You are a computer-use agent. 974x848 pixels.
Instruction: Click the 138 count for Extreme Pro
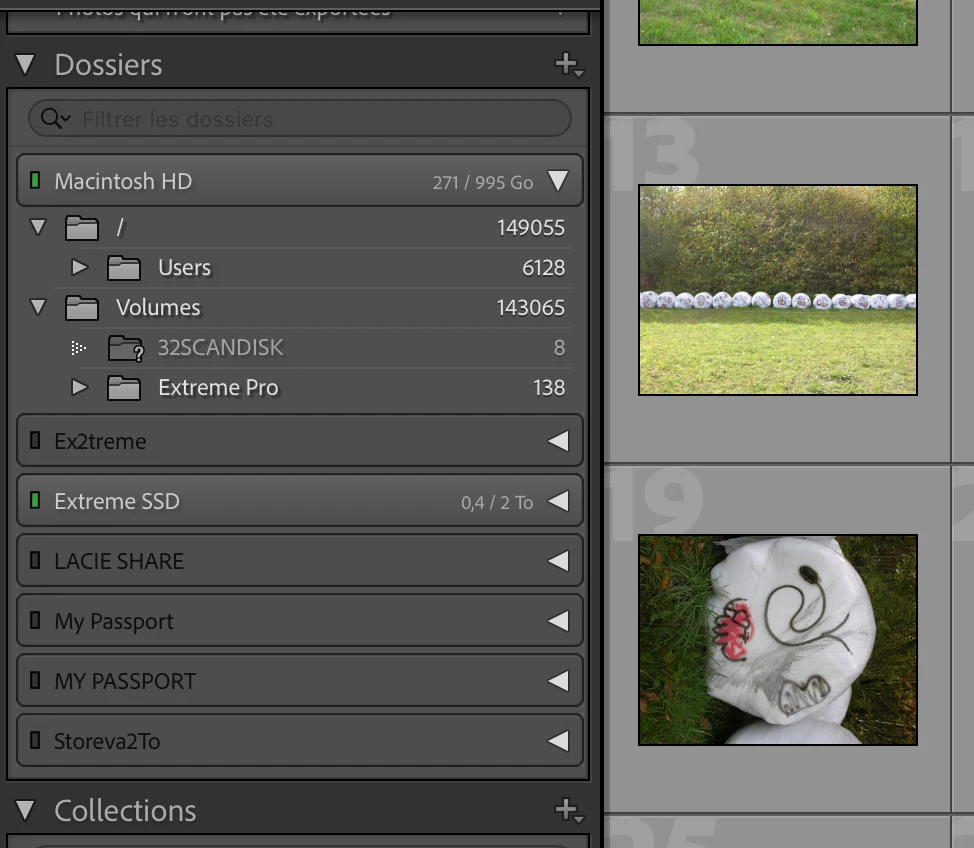549,388
